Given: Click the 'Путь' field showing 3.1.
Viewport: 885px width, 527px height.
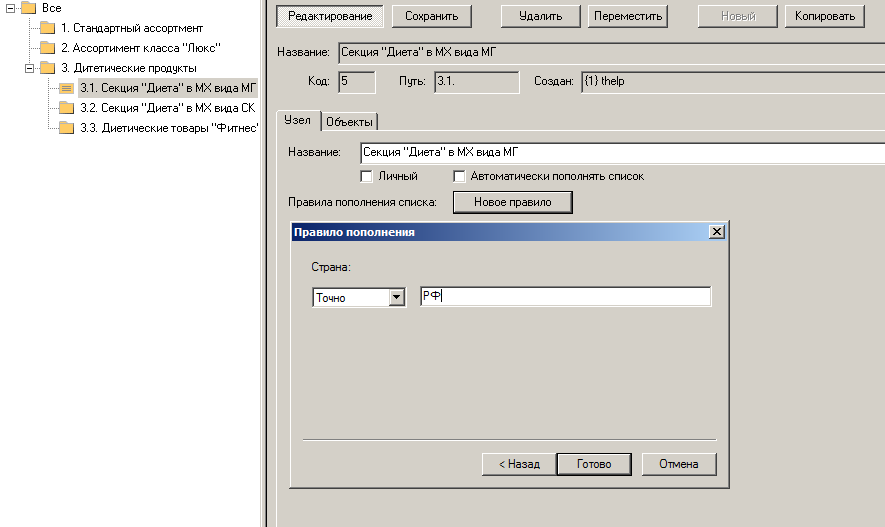Looking at the screenshot, I should pyautogui.click(x=477, y=82).
